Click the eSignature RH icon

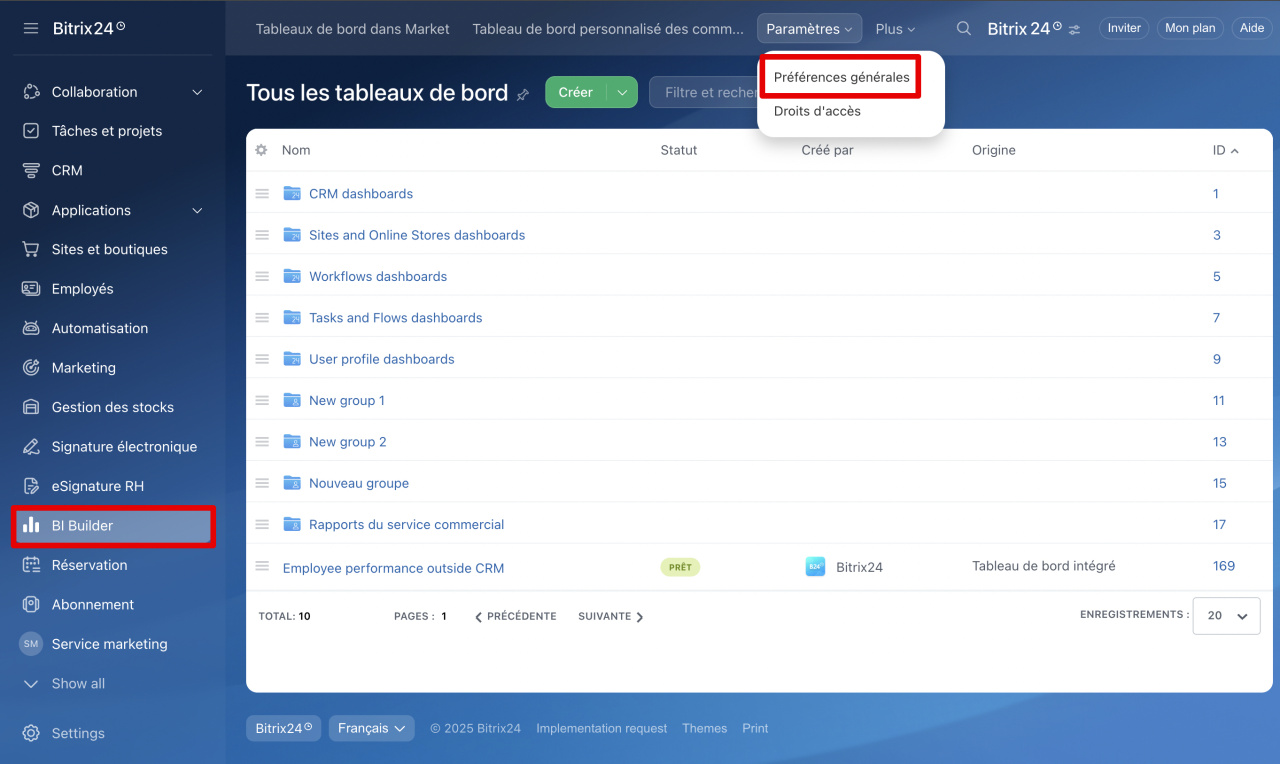[x=31, y=486]
